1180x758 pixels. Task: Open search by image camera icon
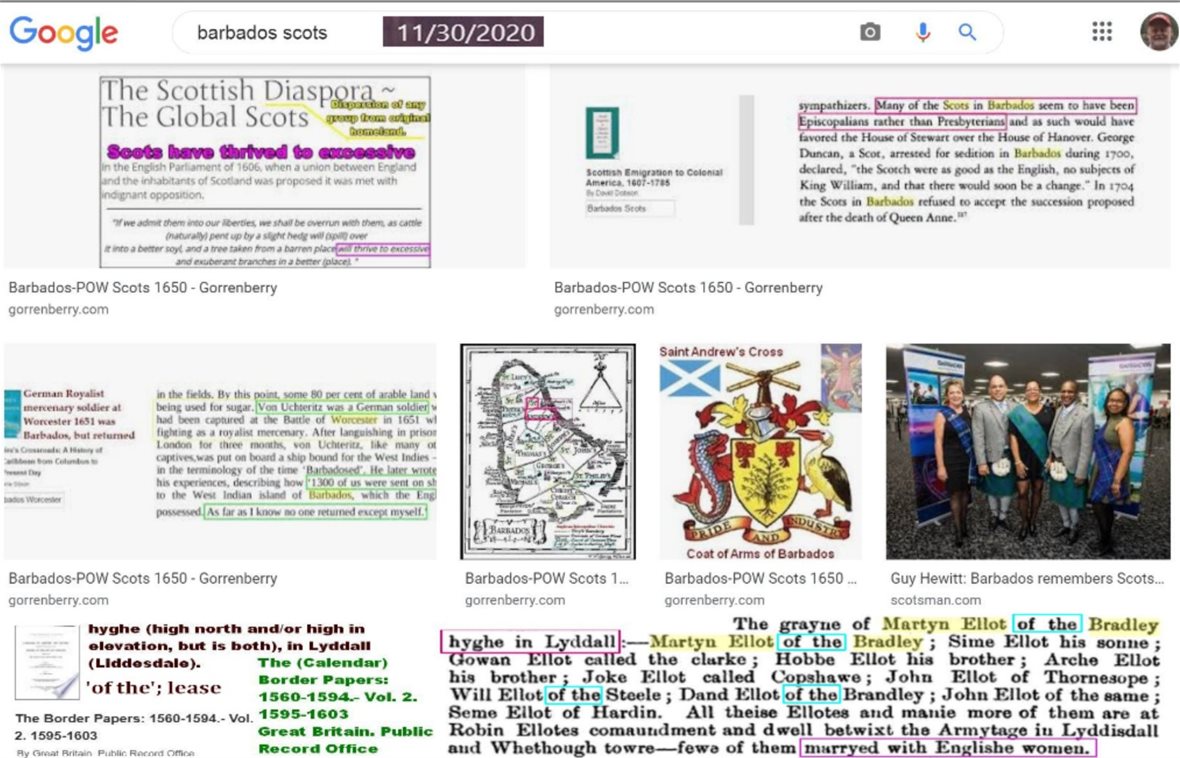[x=870, y=32]
